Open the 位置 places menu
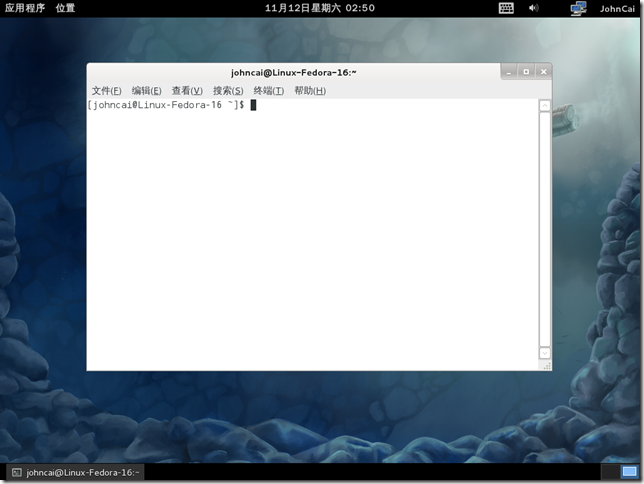Image resolution: width=644 pixels, height=484 pixels. [x=65, y=8]
